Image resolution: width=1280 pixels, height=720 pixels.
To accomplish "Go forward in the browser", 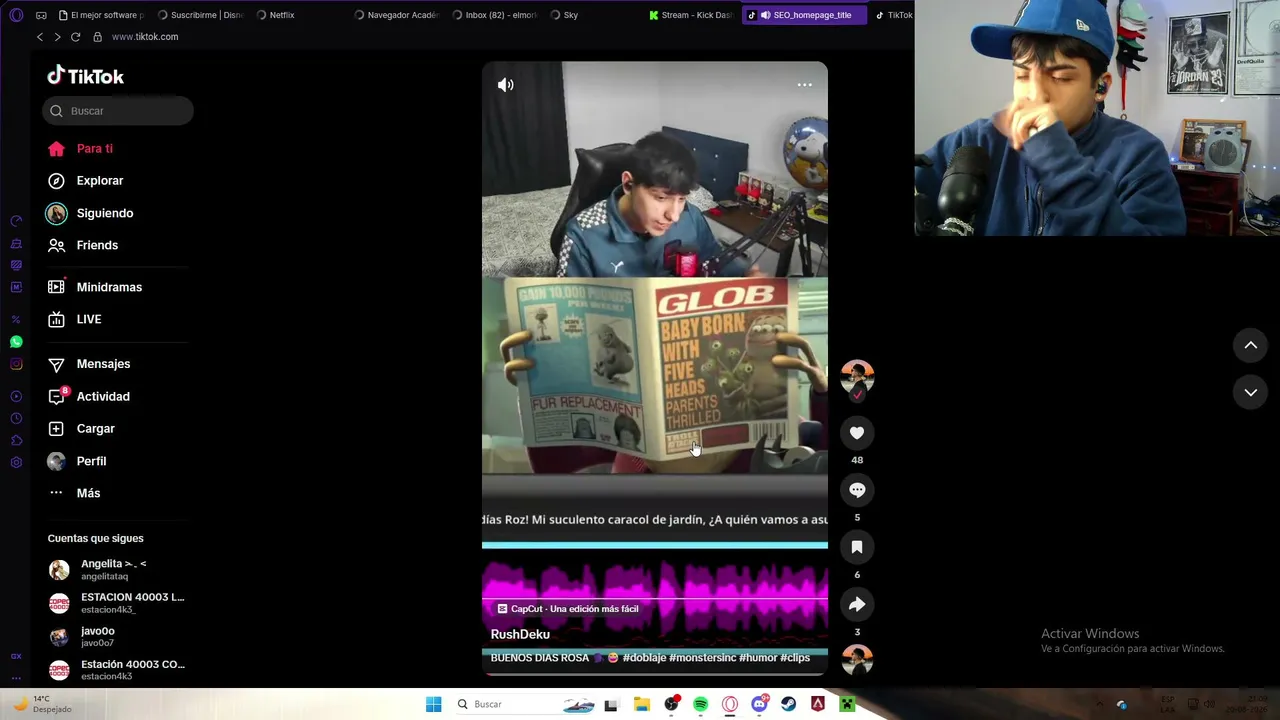I will [x=57, y=37].
